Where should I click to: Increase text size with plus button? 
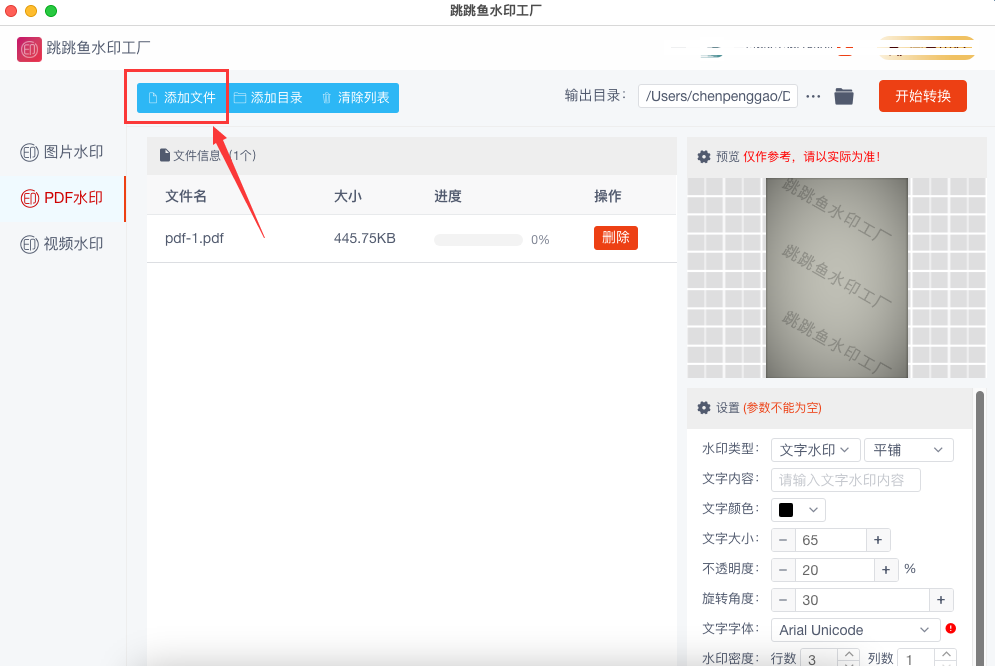pyautogui.click(x=877, y=540)
